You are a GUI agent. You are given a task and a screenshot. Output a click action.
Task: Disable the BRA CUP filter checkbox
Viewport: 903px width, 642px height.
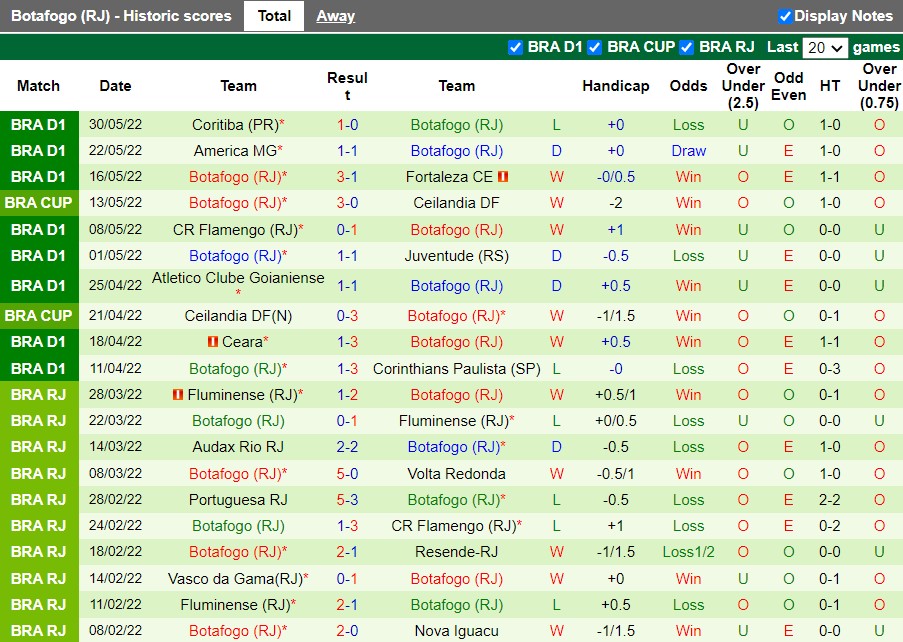click(x=594, y=47)
